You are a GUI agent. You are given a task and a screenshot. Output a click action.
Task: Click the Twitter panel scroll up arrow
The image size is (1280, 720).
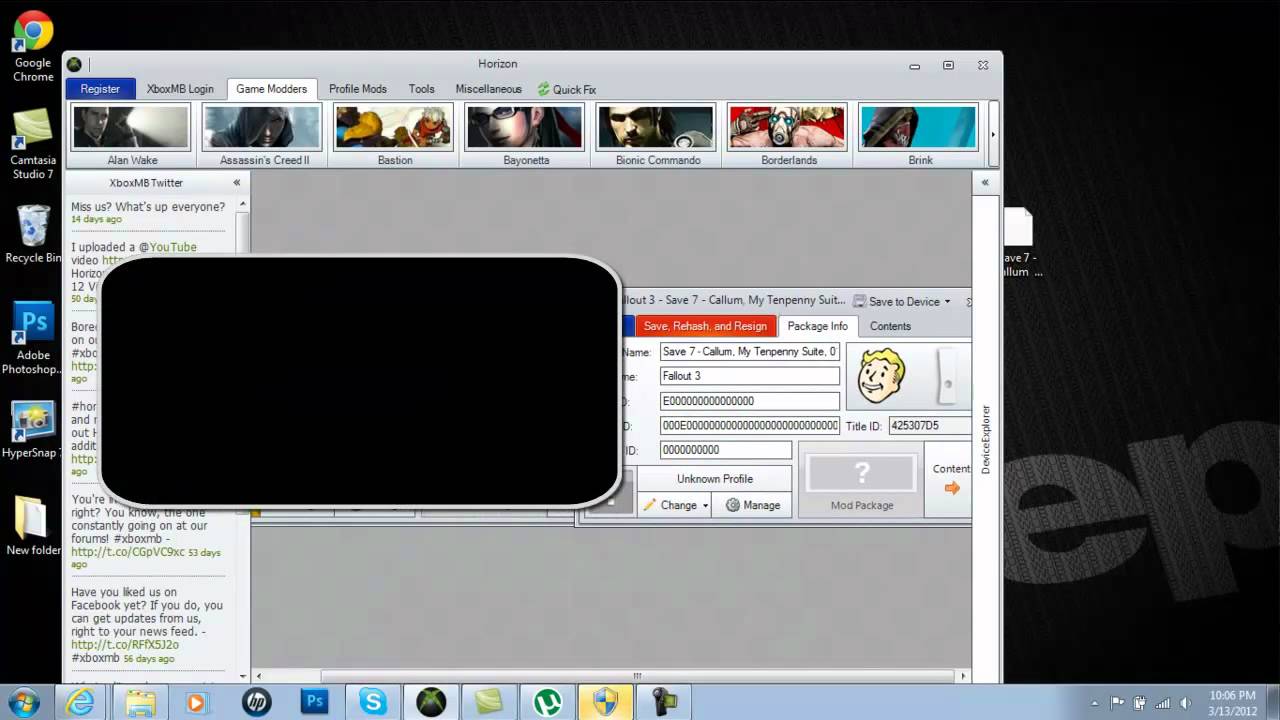pyautogui.click(x=242, y=204)
